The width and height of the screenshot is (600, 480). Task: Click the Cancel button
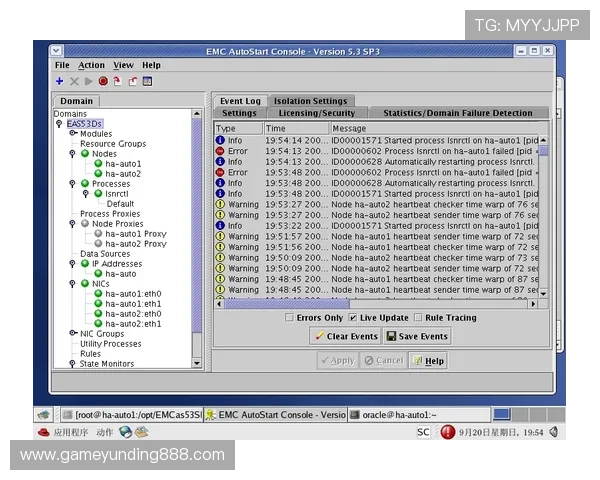tap(384, 361)
